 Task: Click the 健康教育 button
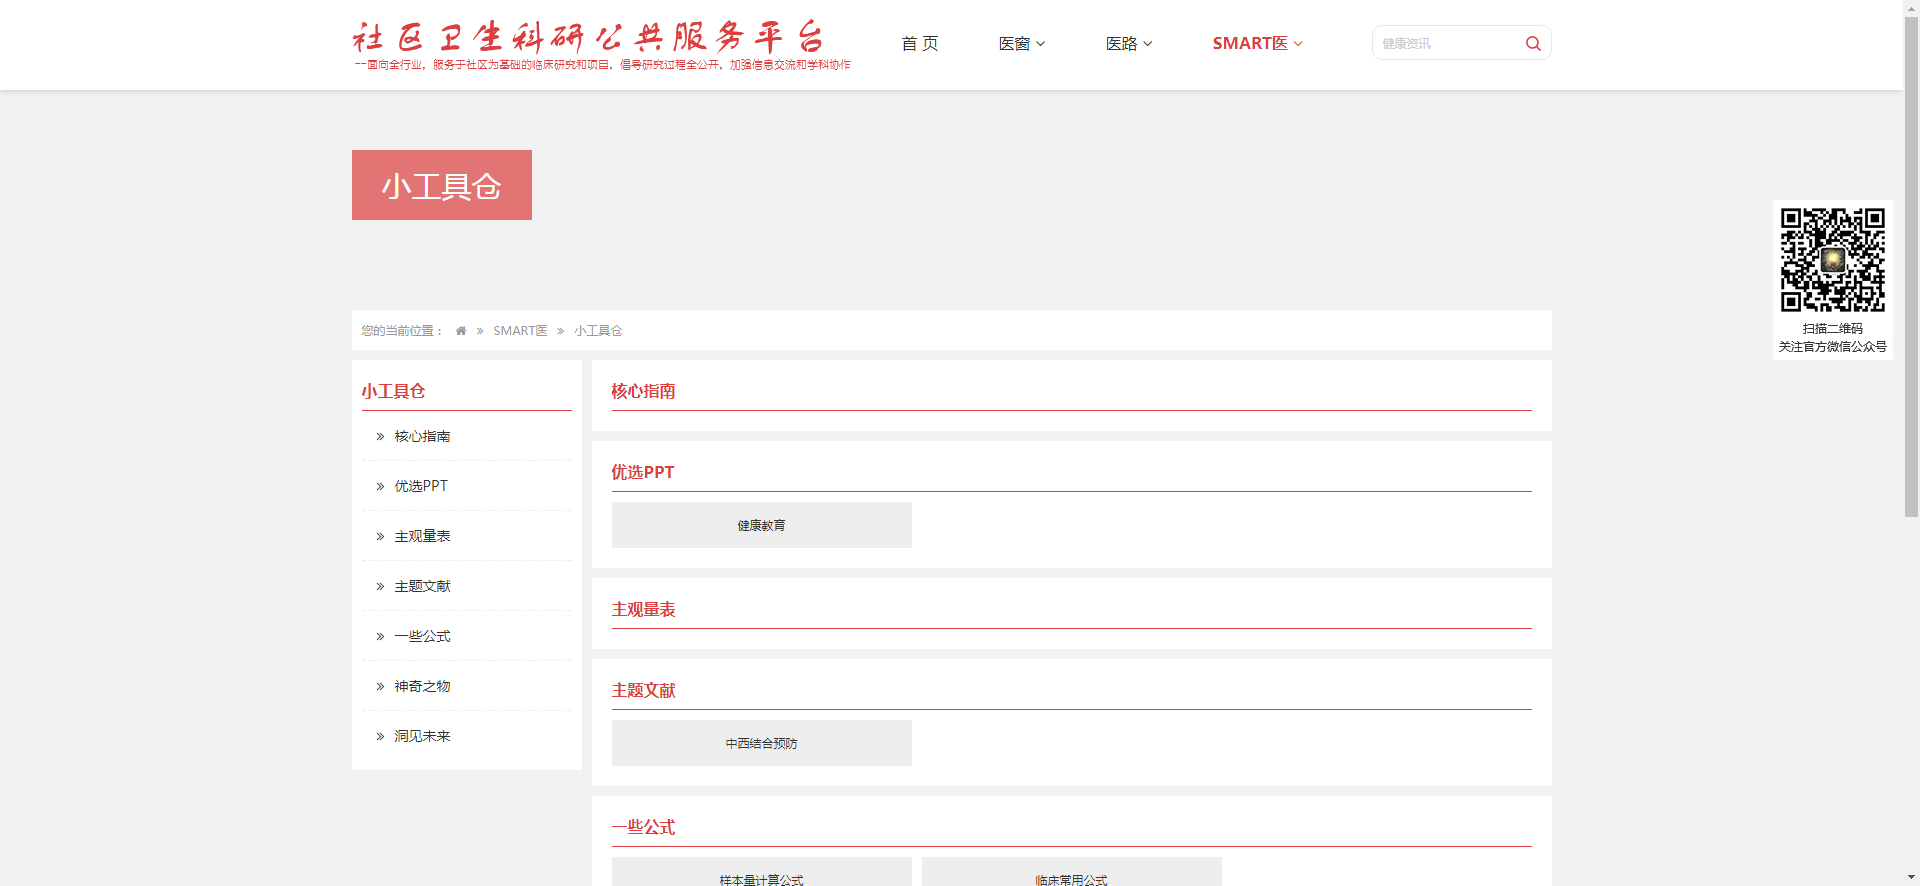(x=761, y=525)
